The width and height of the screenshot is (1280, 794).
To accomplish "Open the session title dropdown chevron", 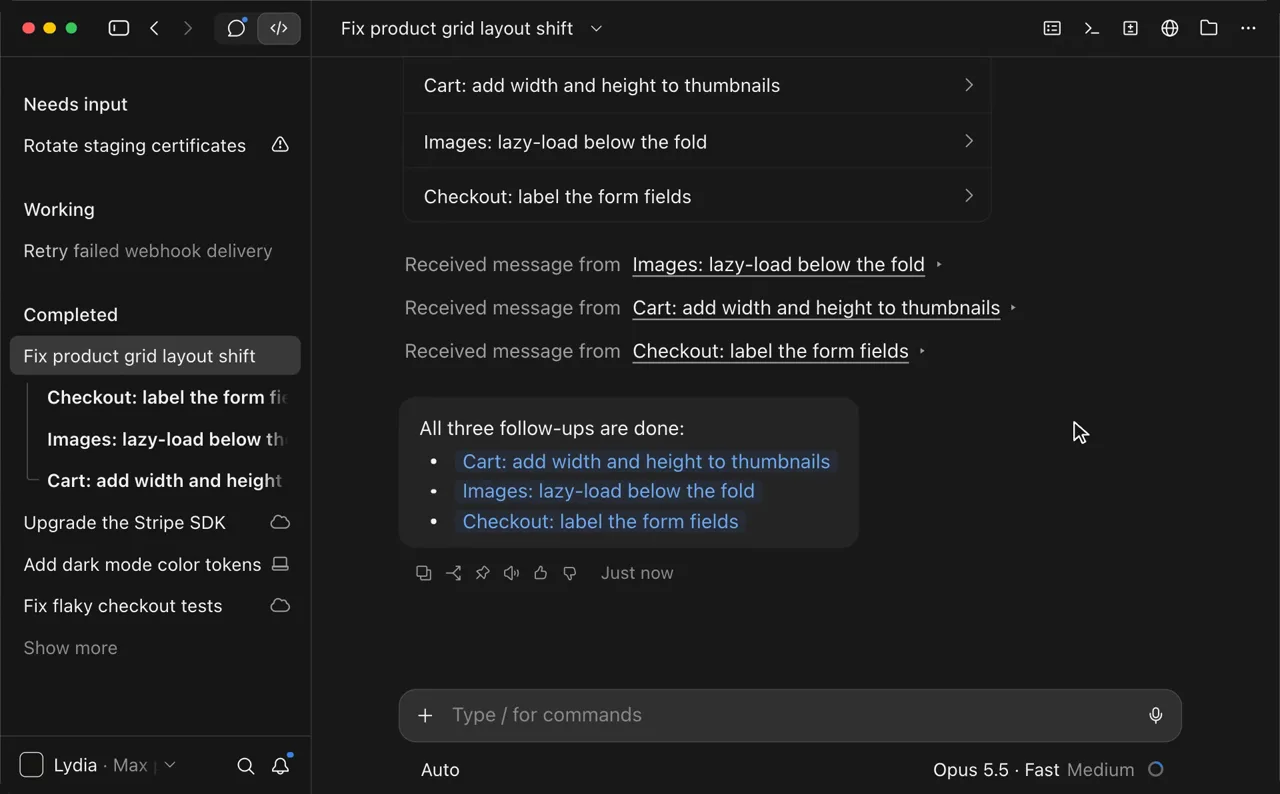I will point(596,28).
